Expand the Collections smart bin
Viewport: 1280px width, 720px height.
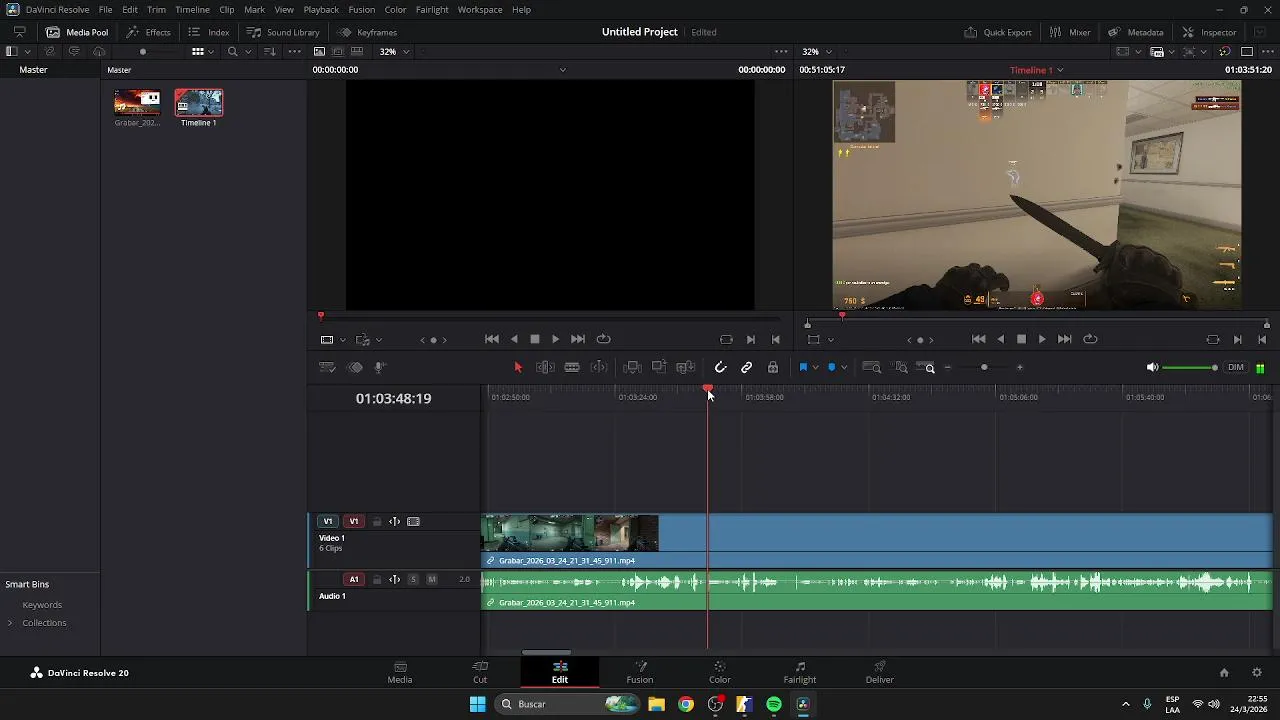pos(10,623)
